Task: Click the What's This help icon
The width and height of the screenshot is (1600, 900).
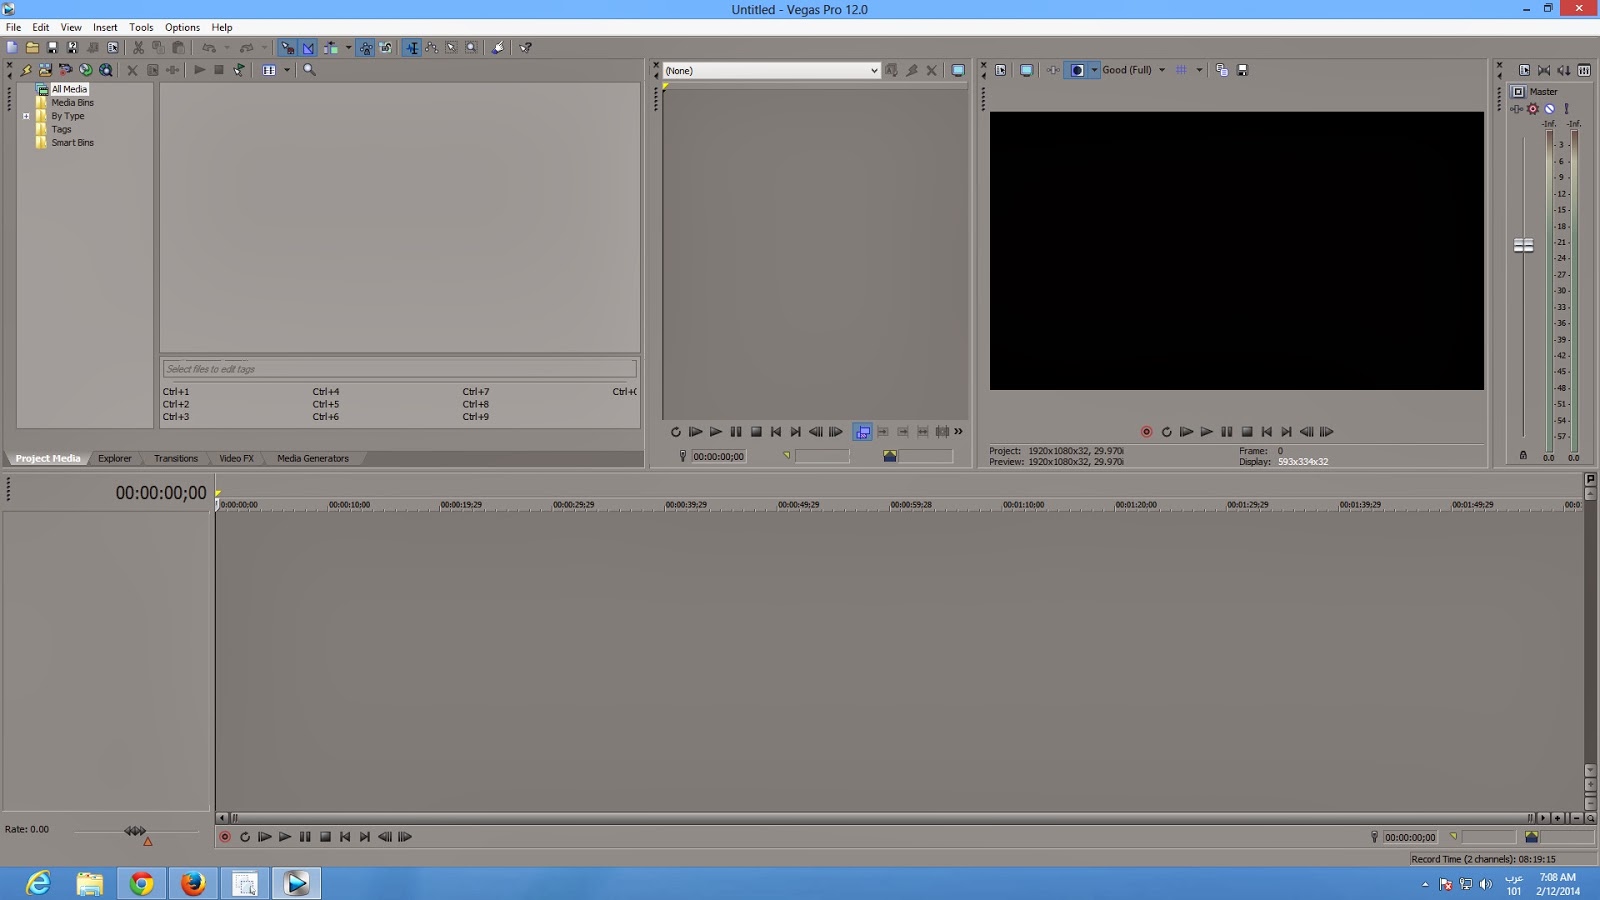Action: 526,47
